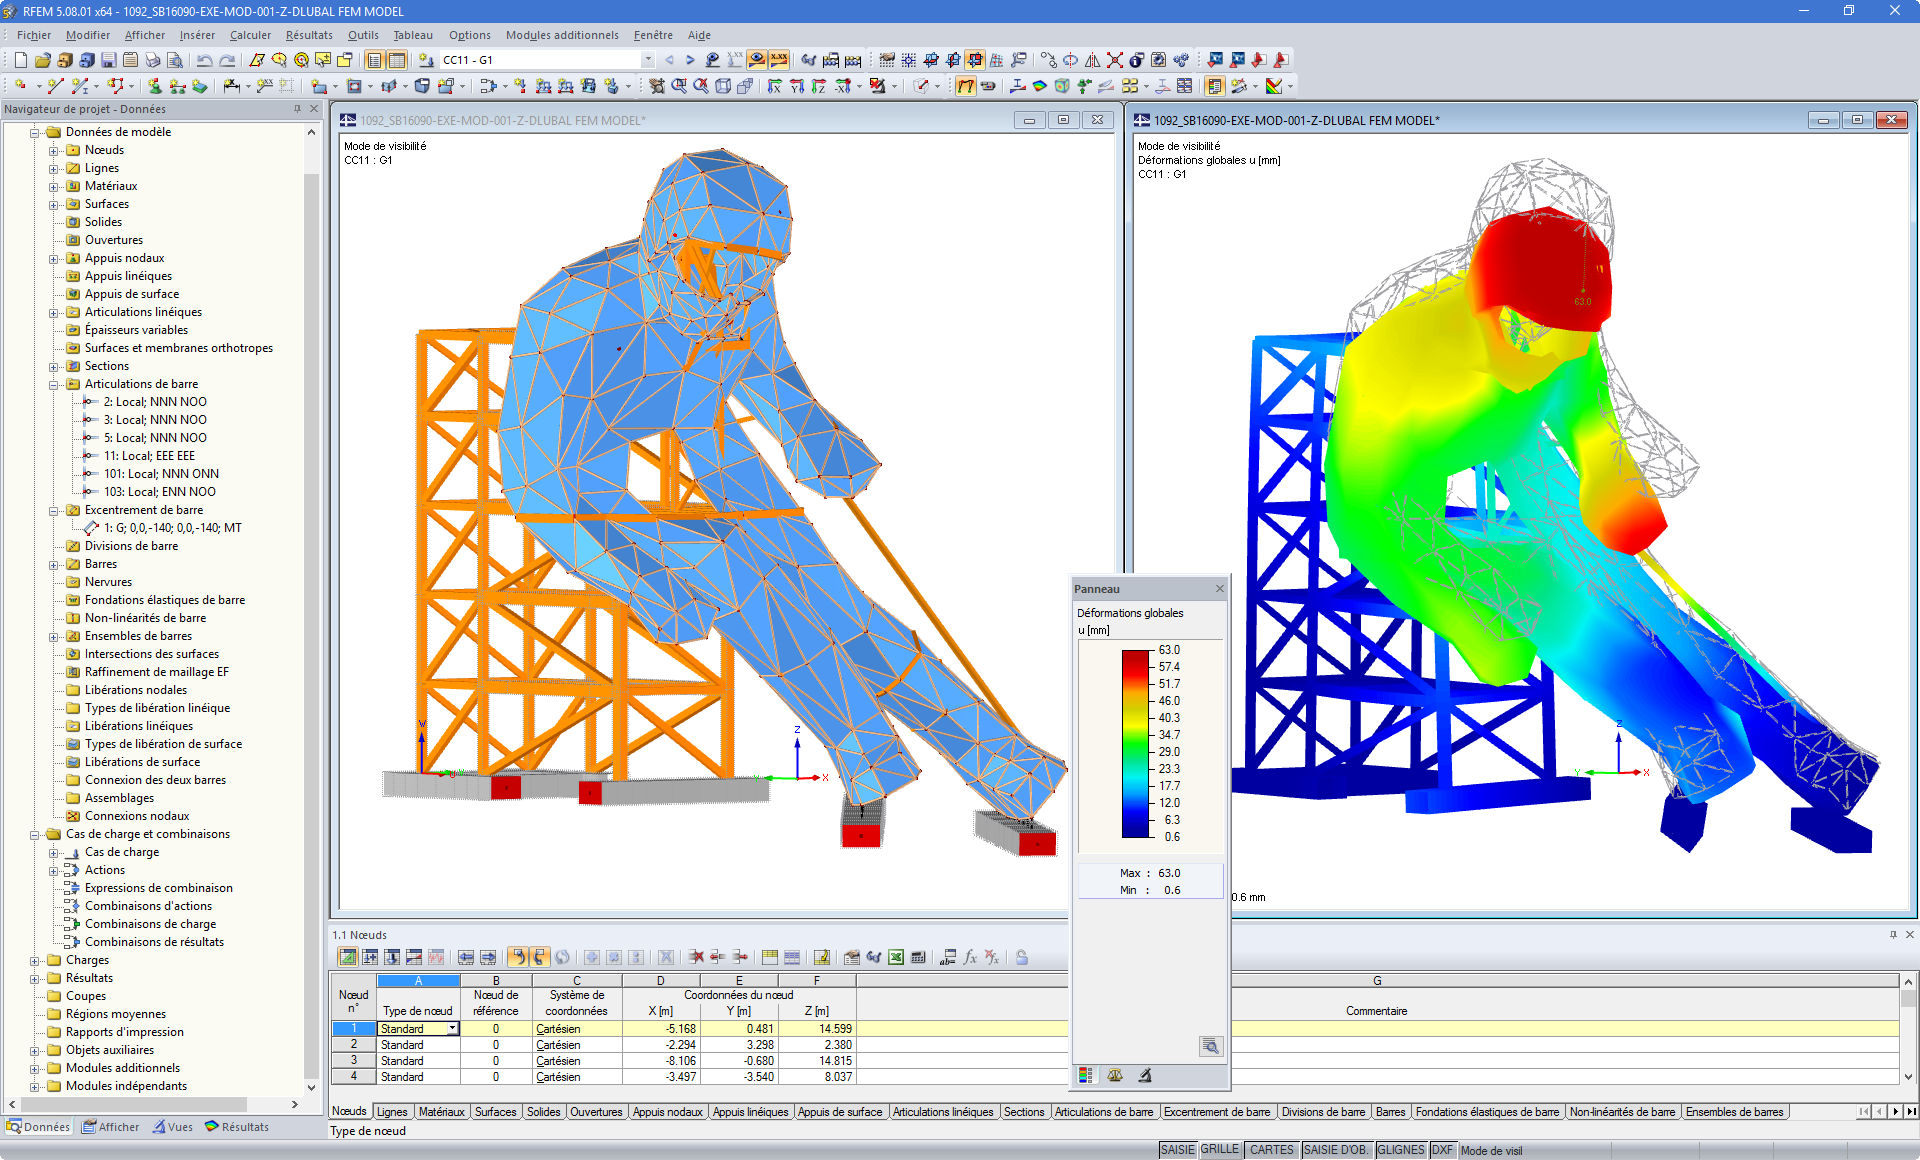The image size is (1920, 1160).
Task: Open the print preview icon
Action: 174,59
